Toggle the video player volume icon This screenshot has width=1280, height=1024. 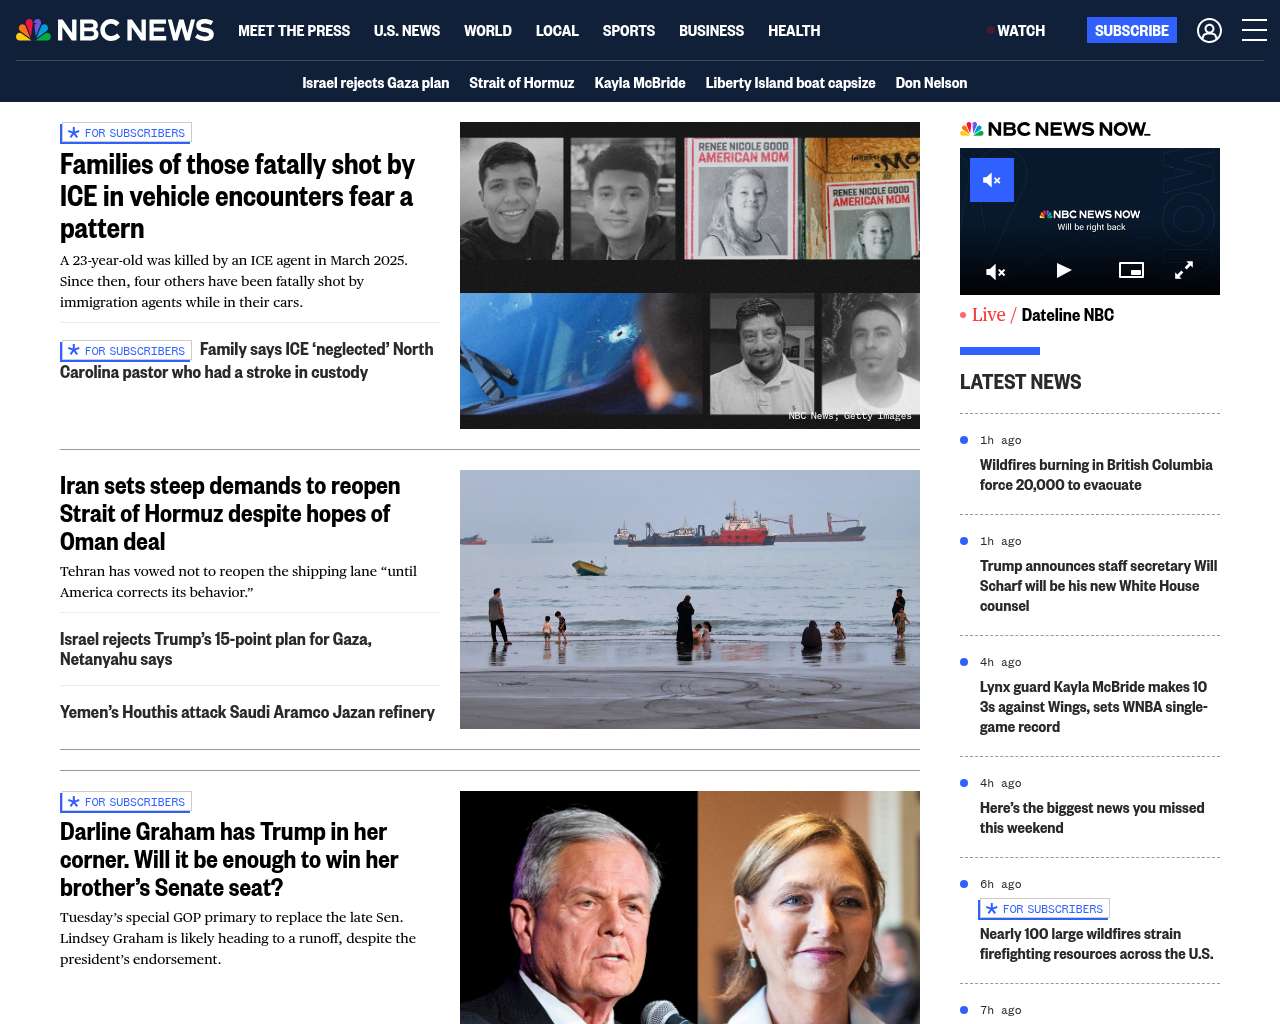996,271
